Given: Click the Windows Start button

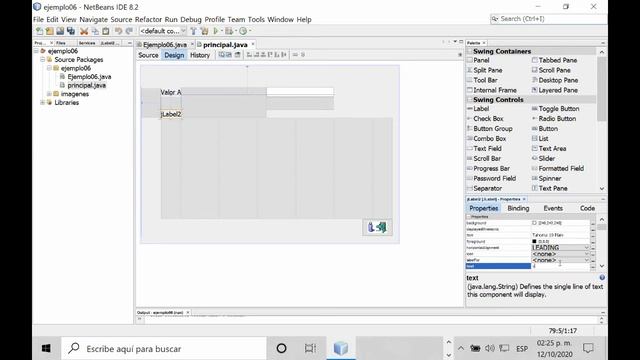Looking at the screenshot, I should coord(46,349).
